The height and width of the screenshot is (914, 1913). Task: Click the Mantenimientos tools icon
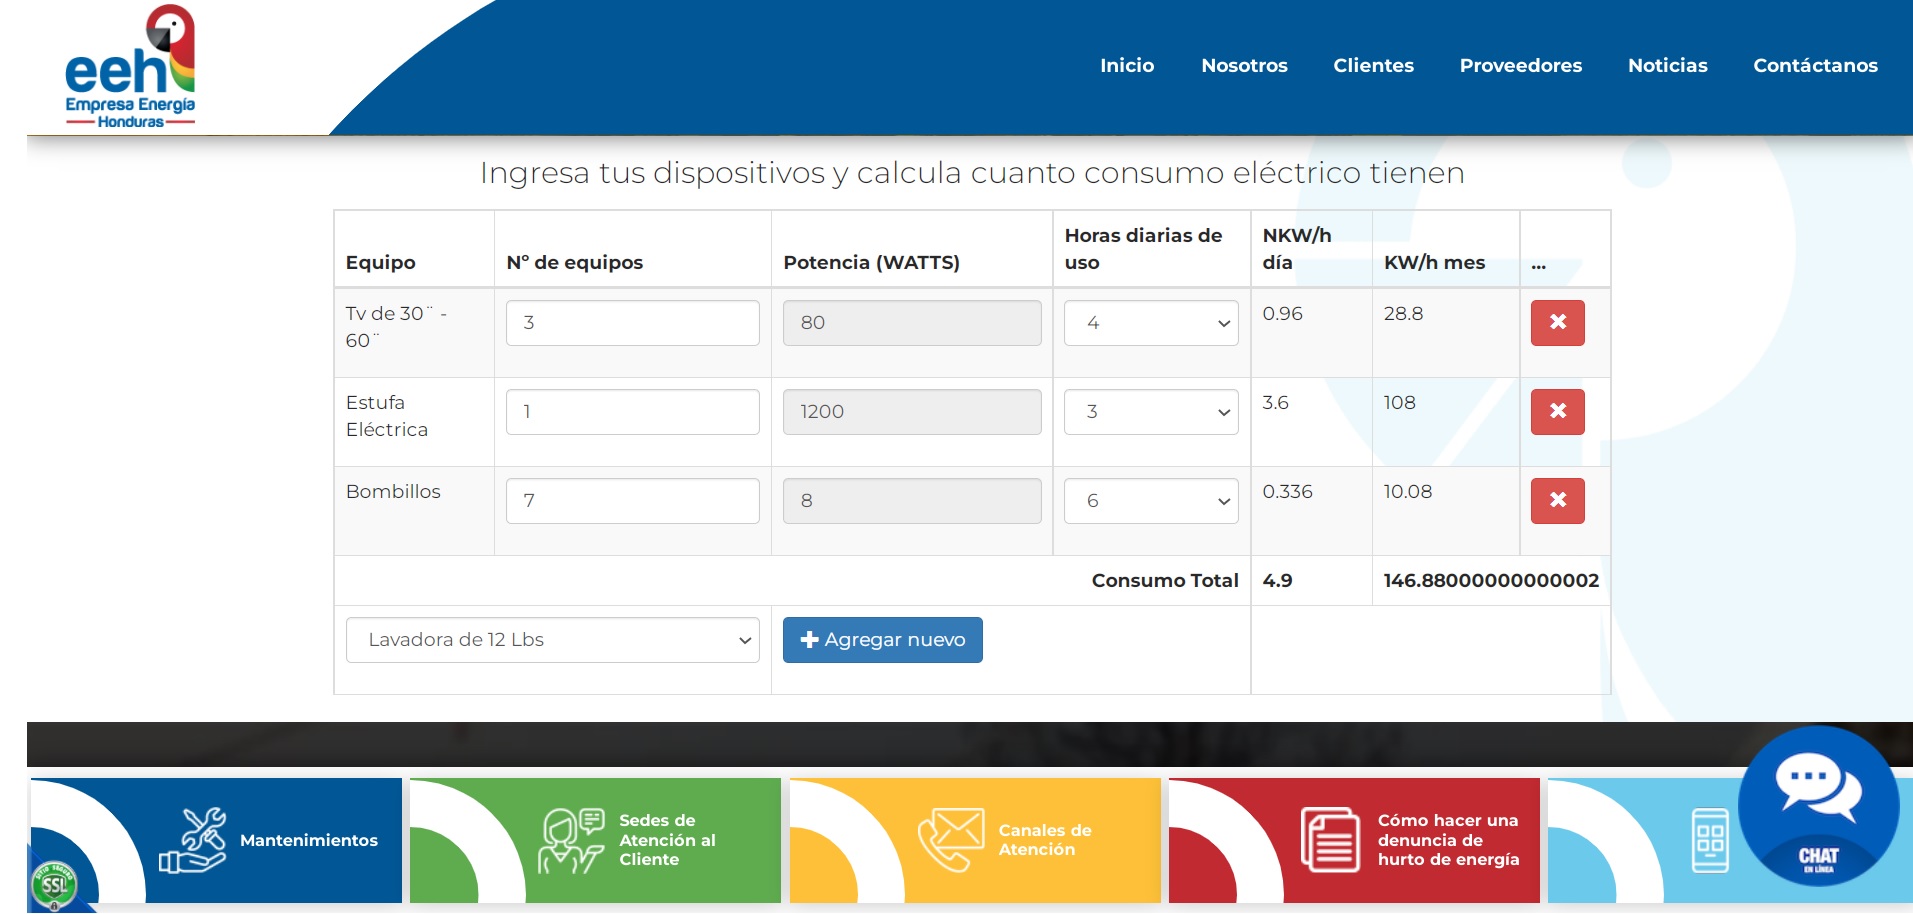pos(193,841)
